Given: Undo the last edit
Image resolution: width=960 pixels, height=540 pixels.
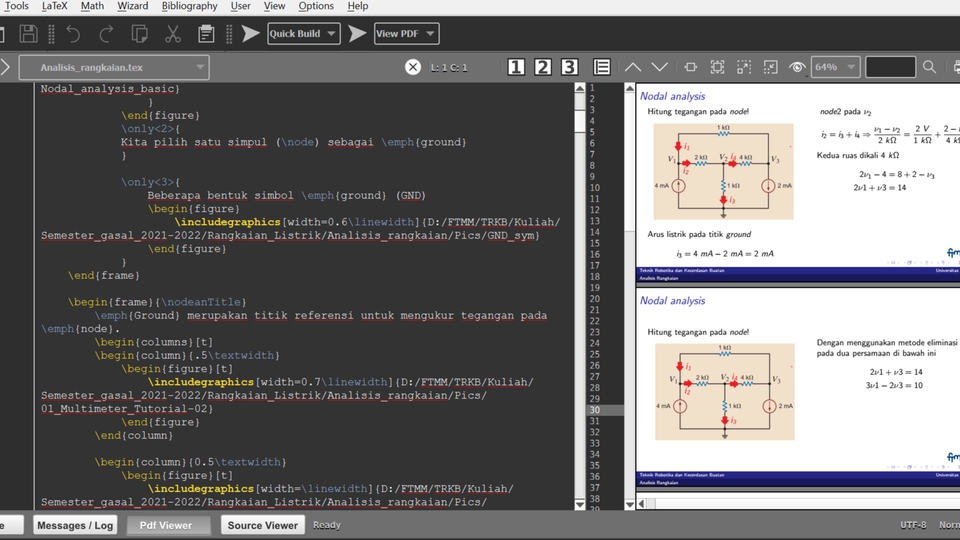Looking at the screenshot, I should 73,34.
